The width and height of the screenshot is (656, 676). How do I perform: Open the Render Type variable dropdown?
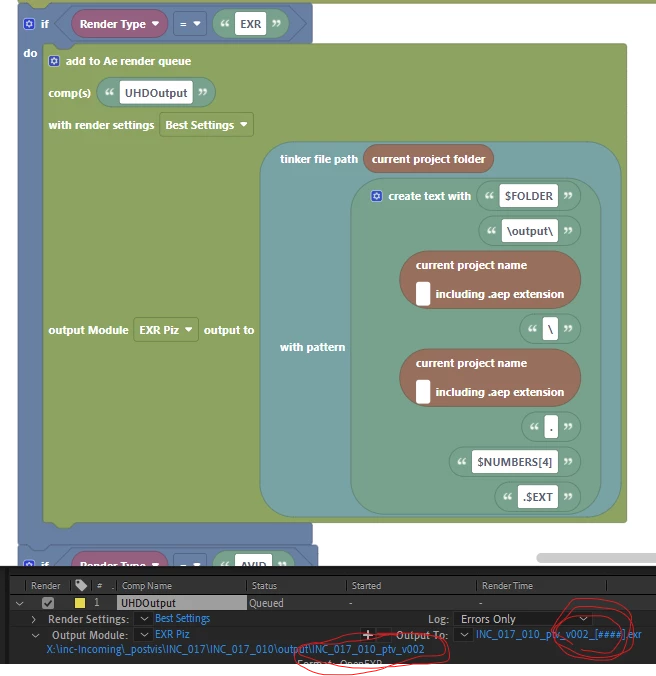click(x=119, y=24)
